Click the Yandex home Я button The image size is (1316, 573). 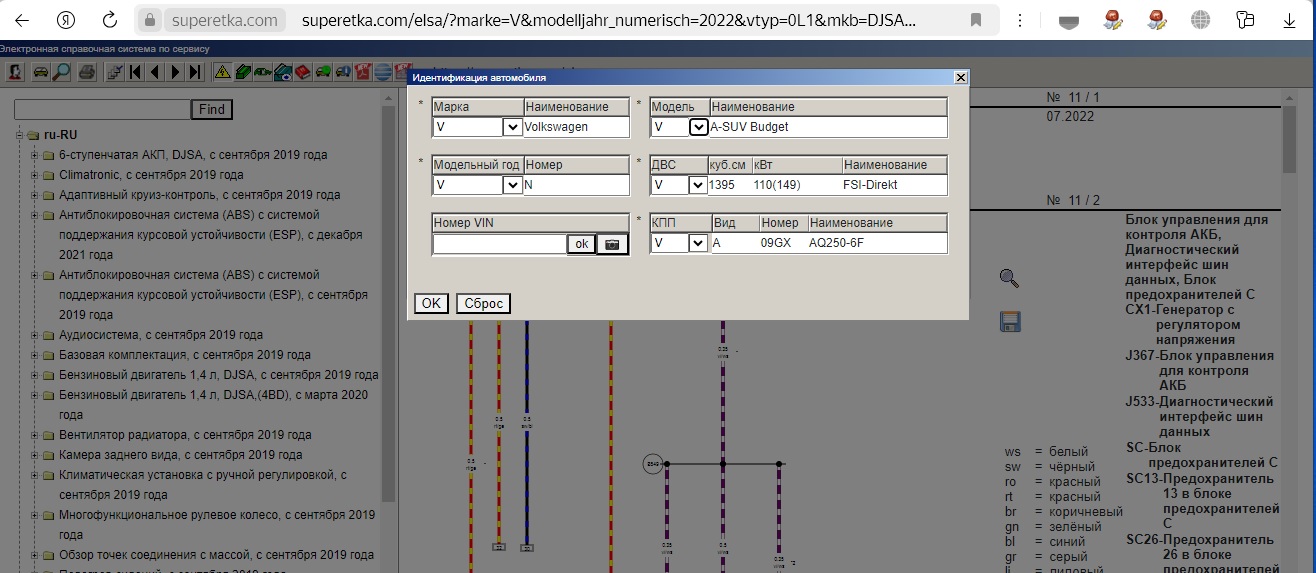(x=65, y=20)
